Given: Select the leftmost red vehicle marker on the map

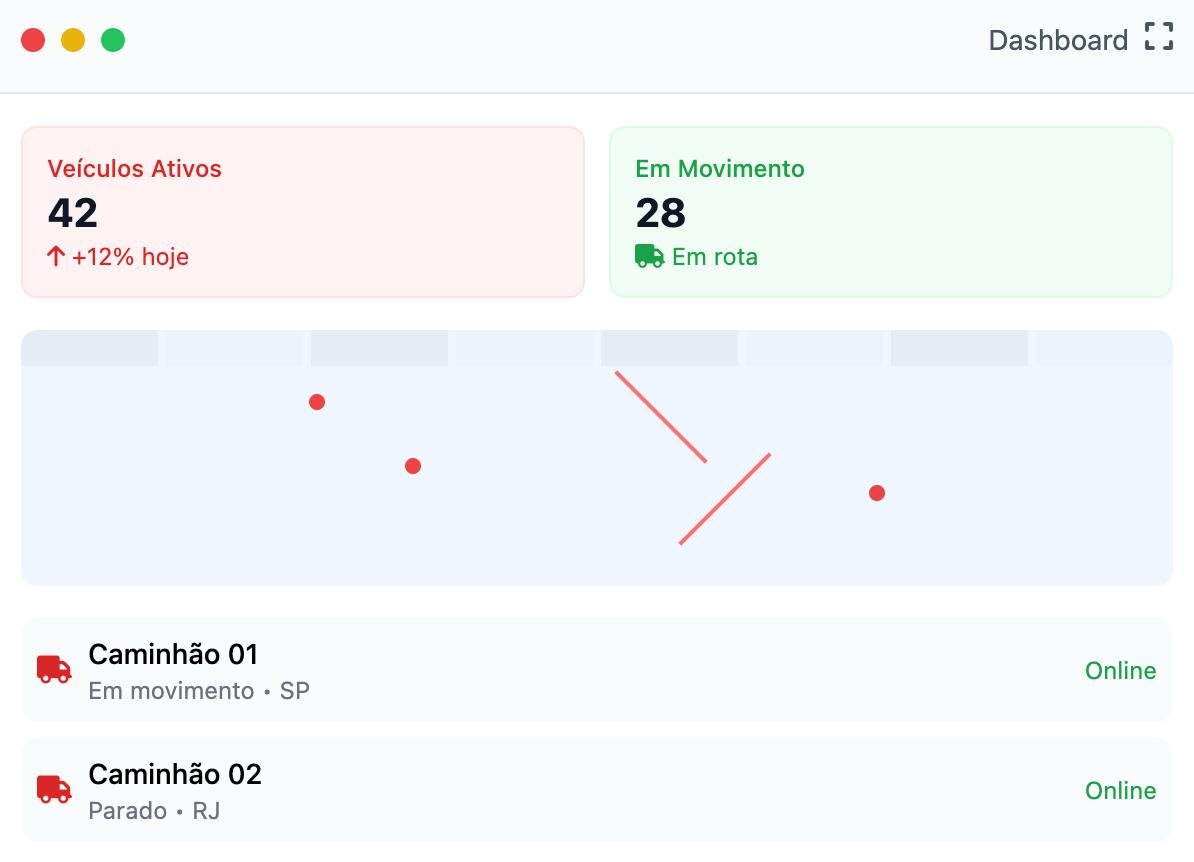Looking at the screenshot, I should 317,402.
